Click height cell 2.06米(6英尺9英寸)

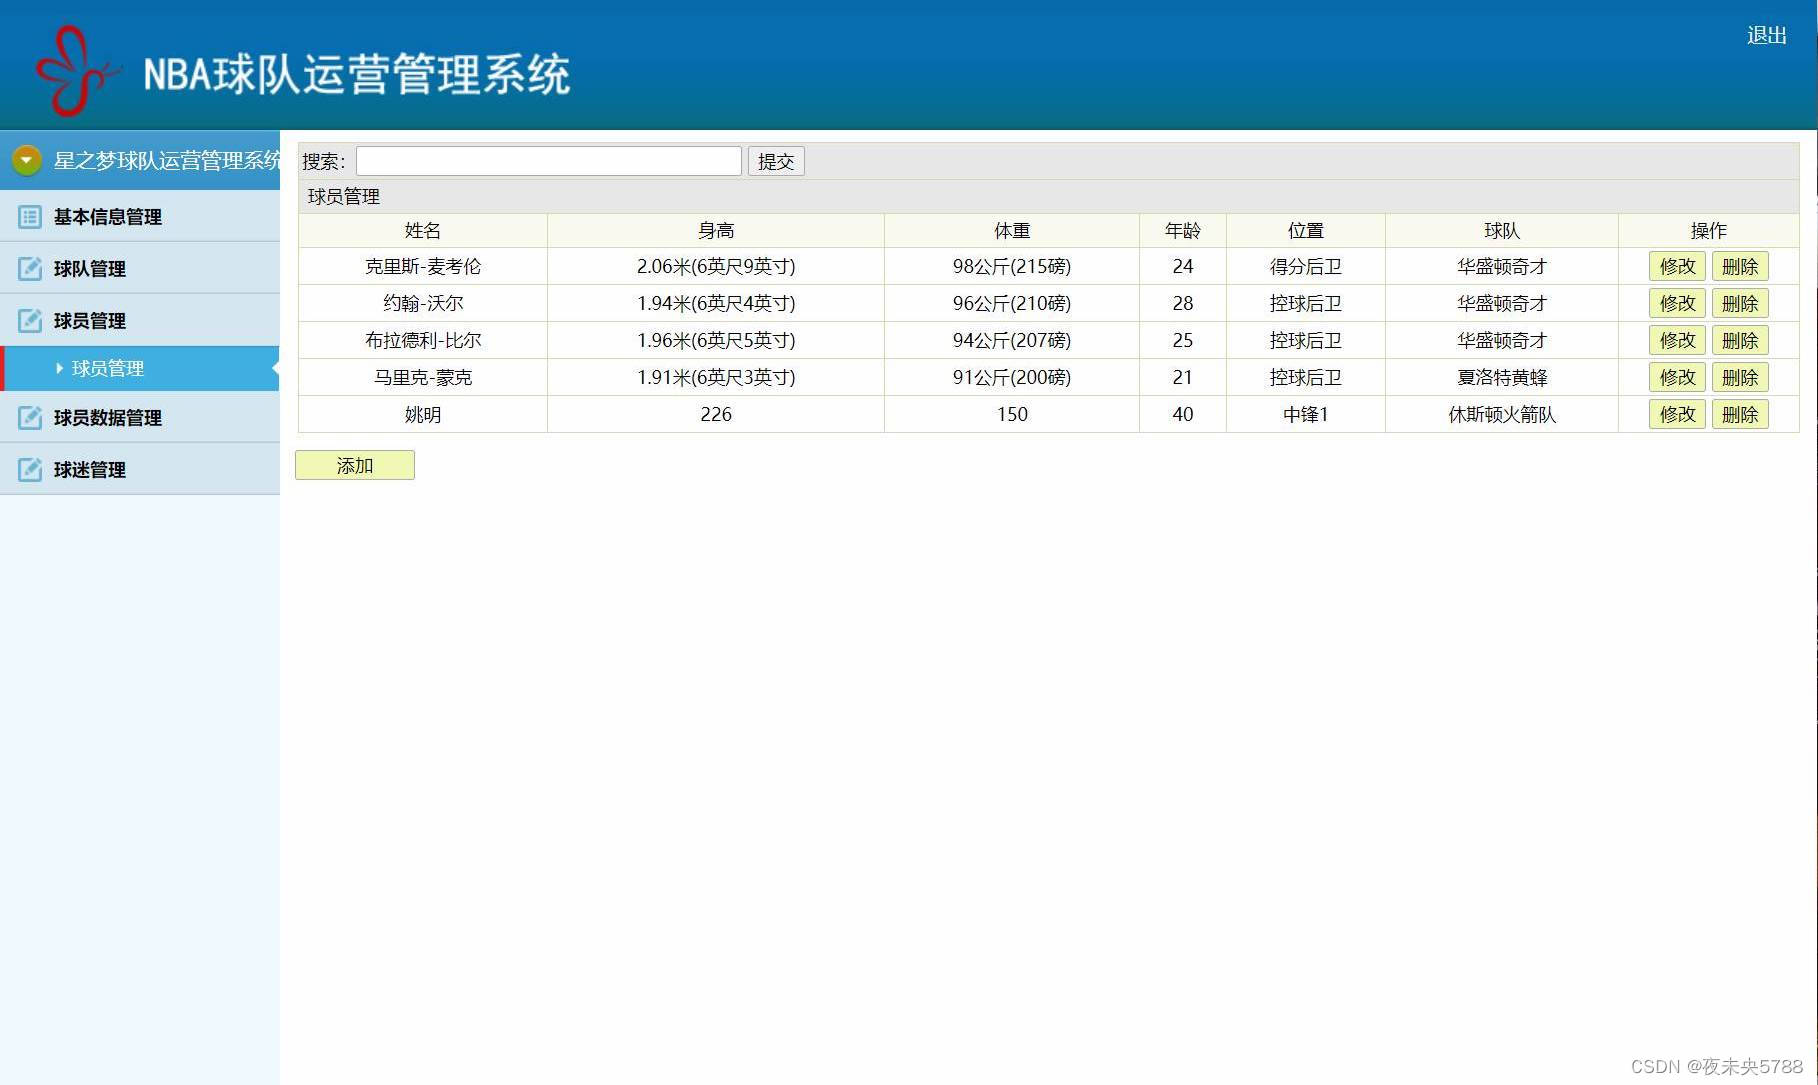tap(716, 267)
